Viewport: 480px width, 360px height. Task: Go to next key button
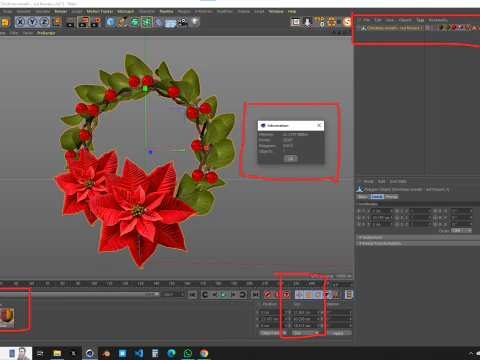243,295
